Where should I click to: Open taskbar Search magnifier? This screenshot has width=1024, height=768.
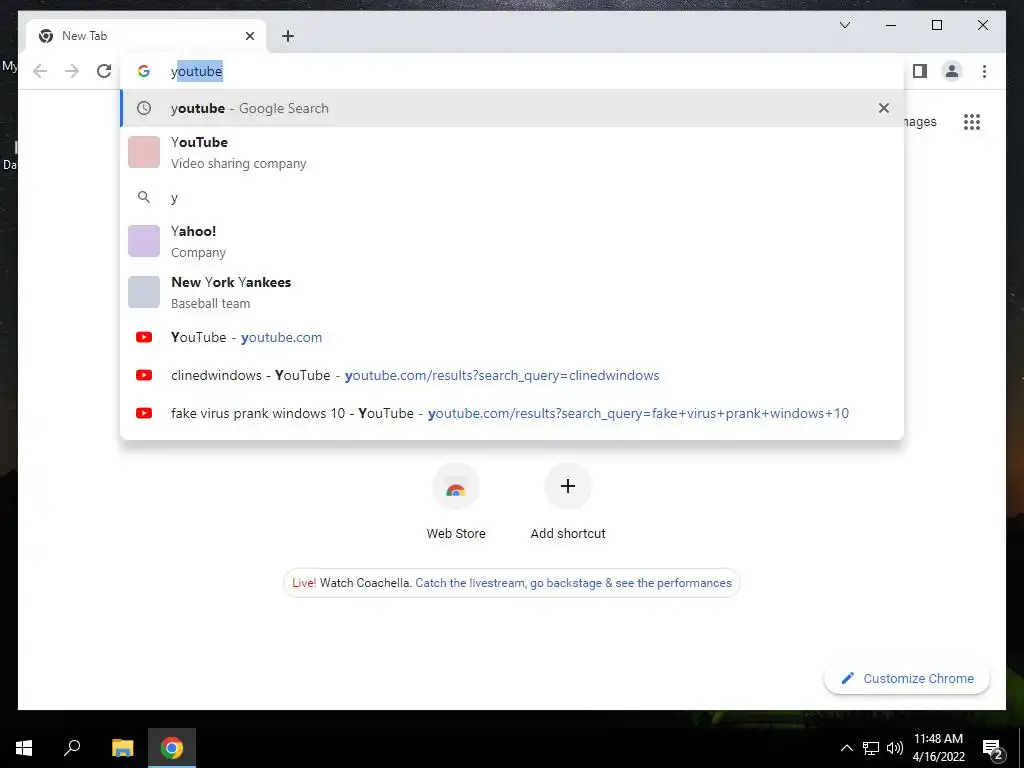[72, 748]
